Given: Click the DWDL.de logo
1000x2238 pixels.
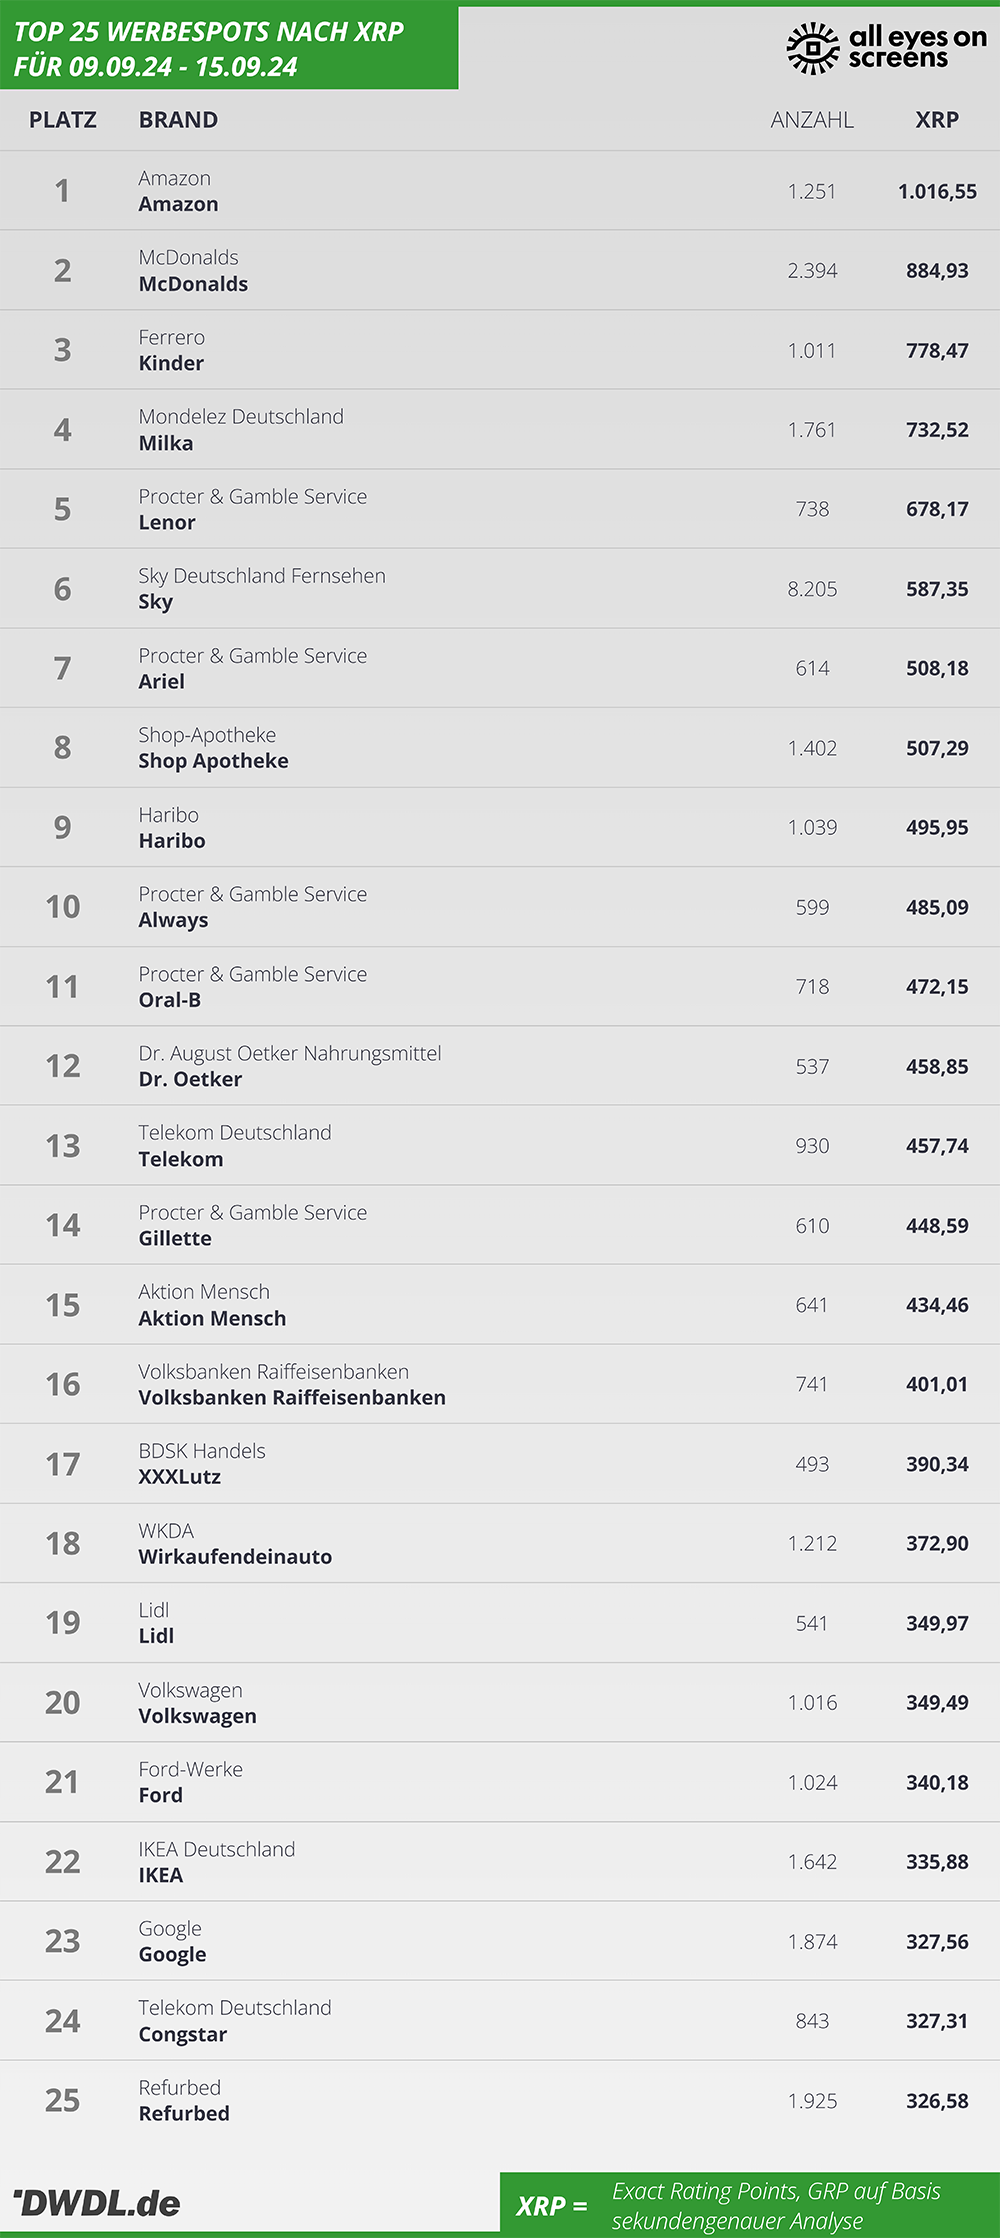Looking at the screenshot, I should [x=97, y=2203].
